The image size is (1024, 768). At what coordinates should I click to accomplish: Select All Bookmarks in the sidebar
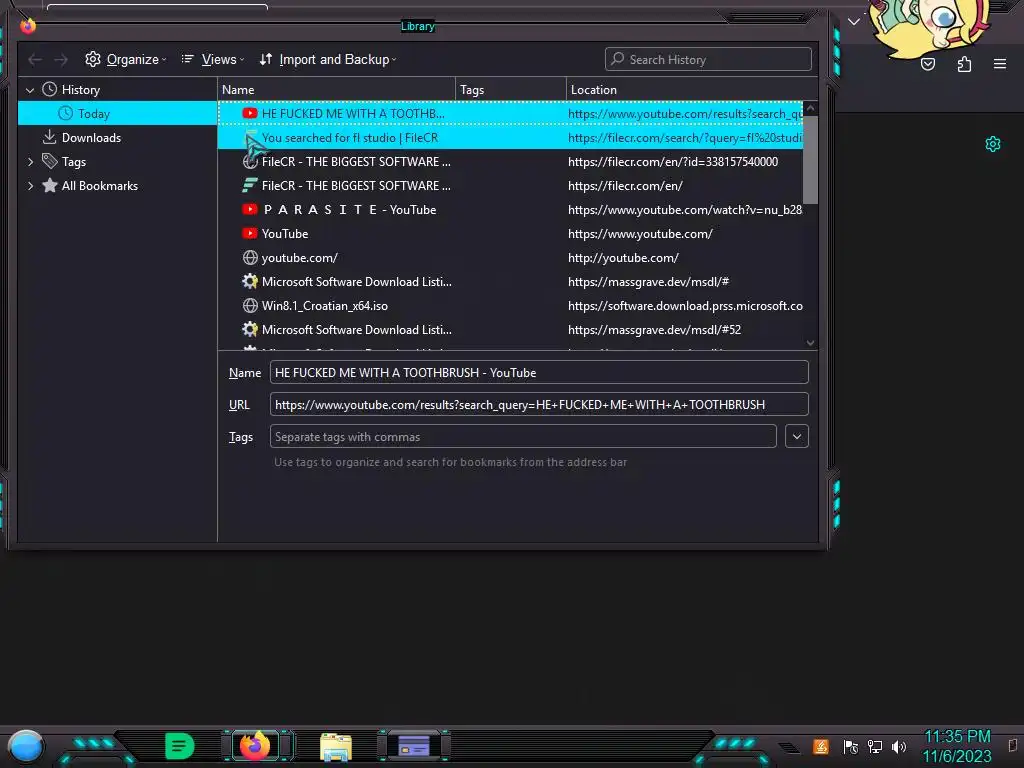coord(118,186)
